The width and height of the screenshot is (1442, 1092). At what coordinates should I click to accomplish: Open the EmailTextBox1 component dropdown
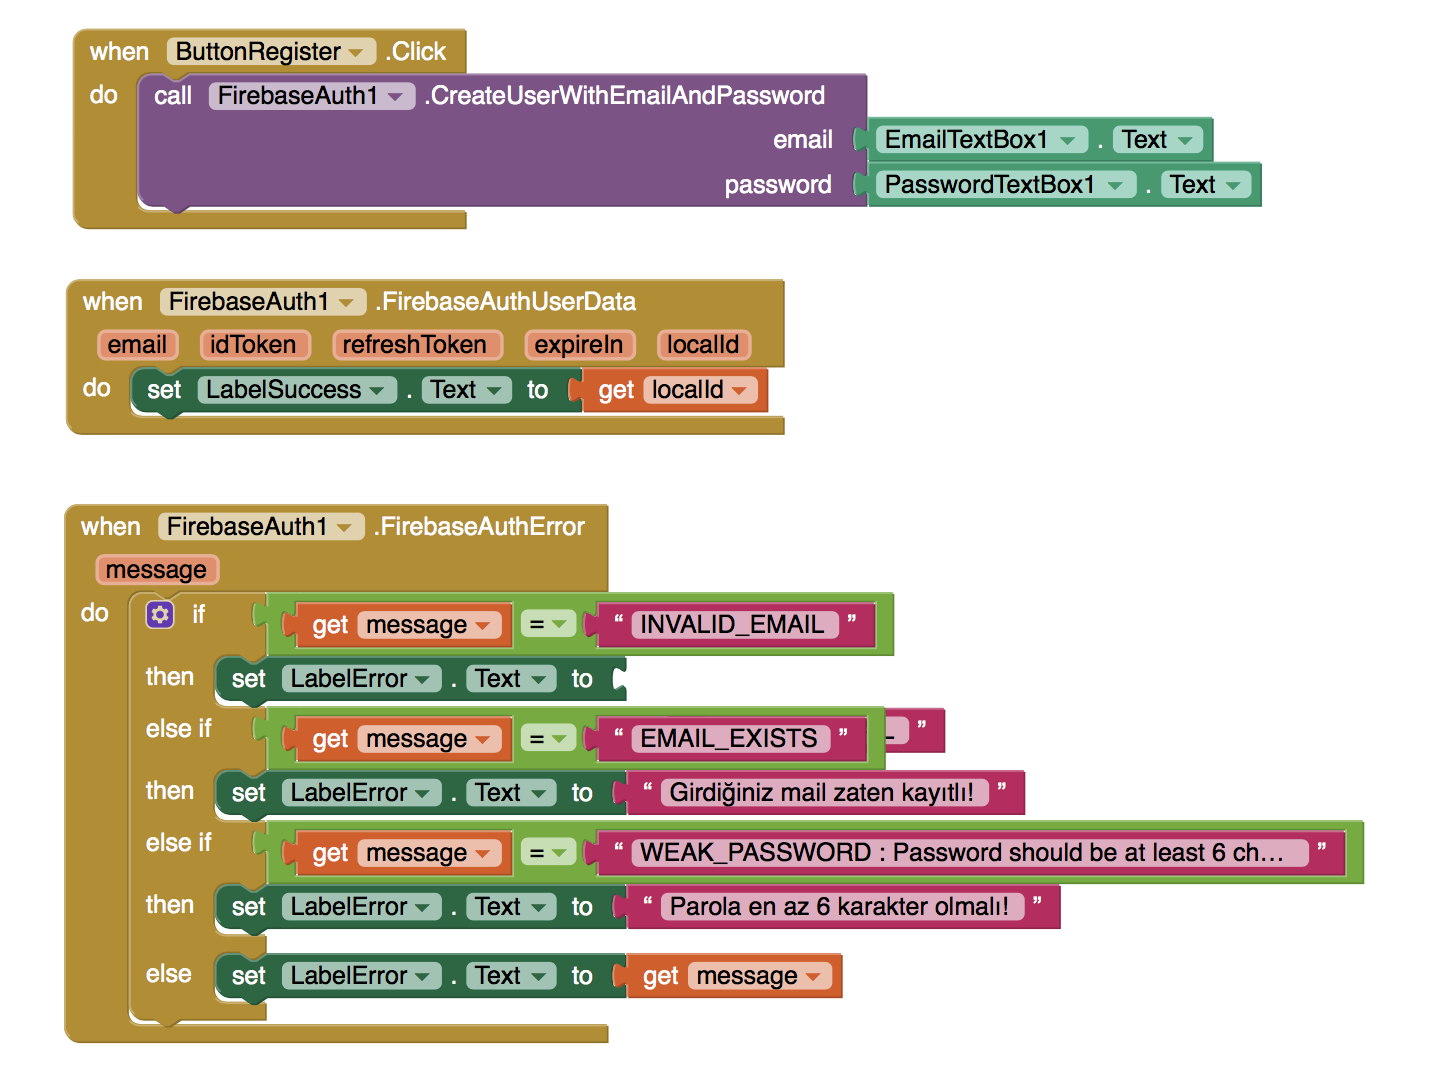tap(981, 140)
